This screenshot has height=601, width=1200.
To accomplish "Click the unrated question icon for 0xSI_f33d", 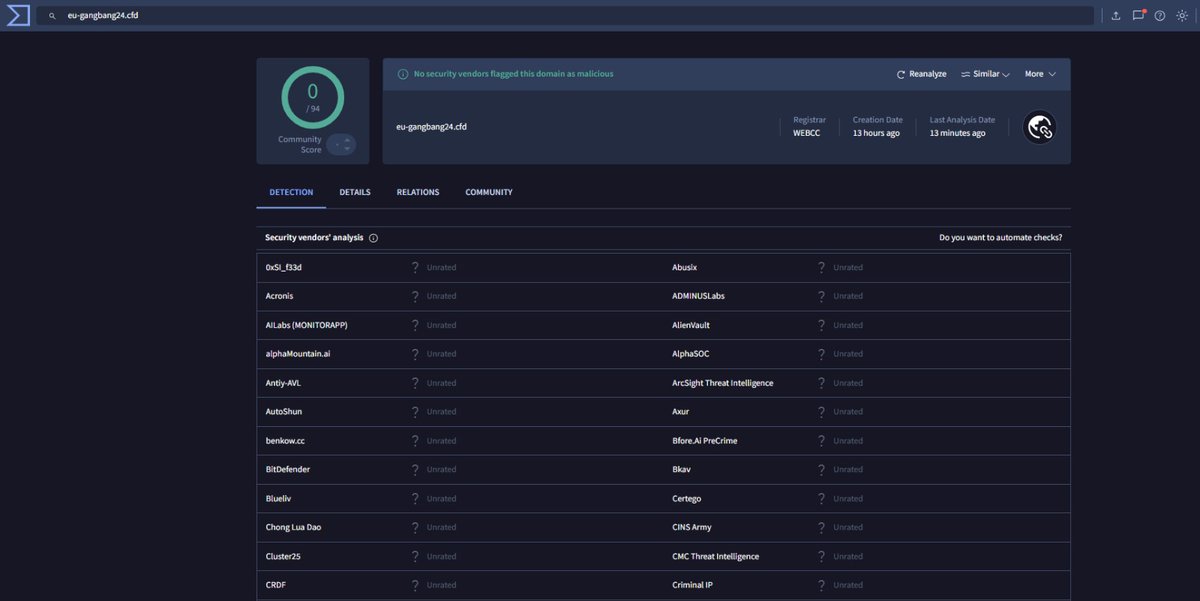I will (415, 267).
